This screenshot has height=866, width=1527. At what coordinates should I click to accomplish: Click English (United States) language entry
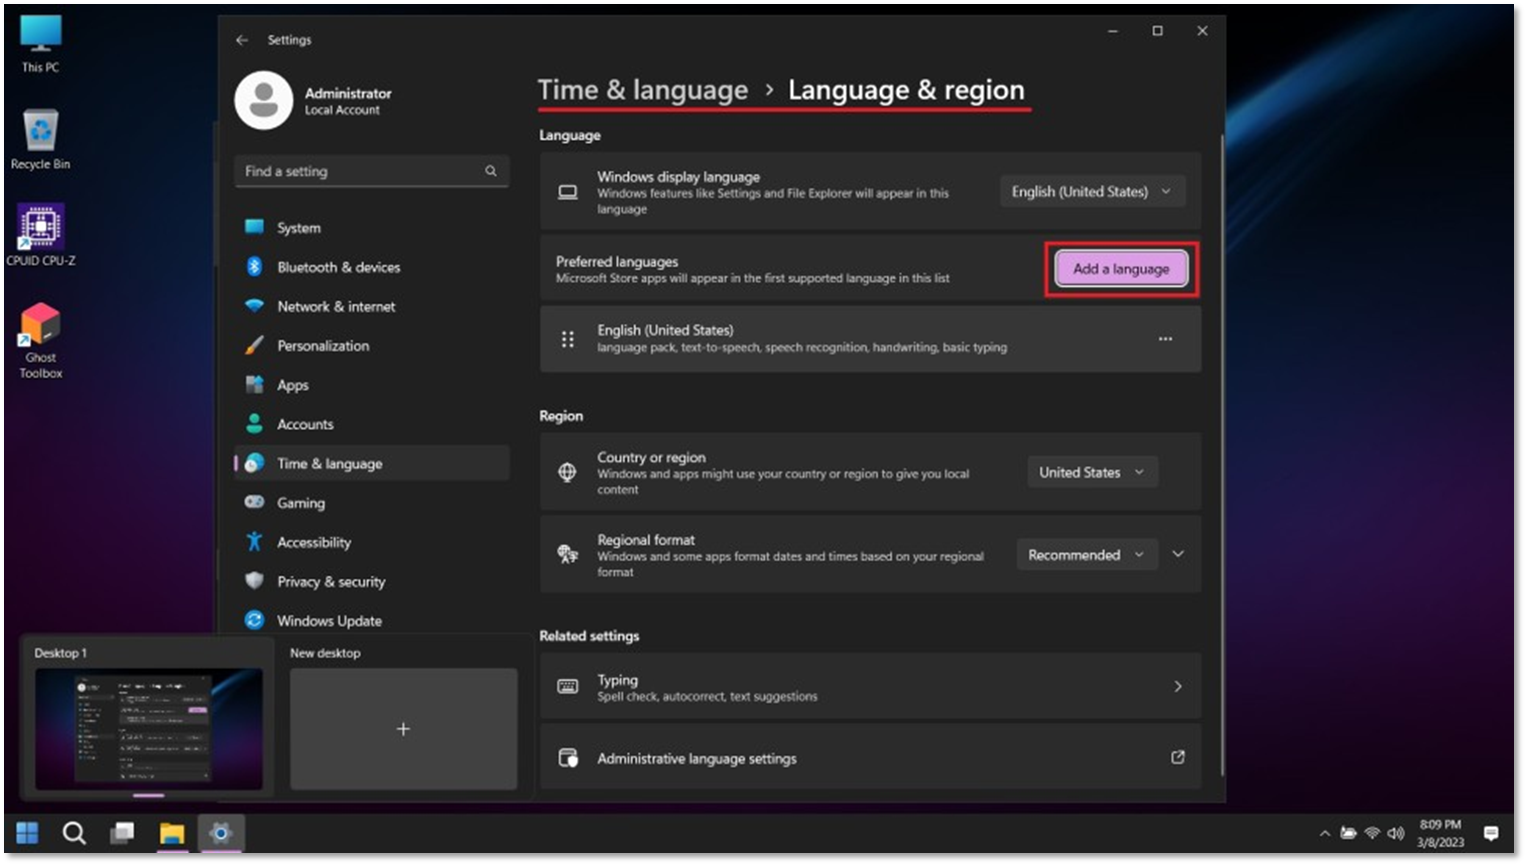(870, 339)
